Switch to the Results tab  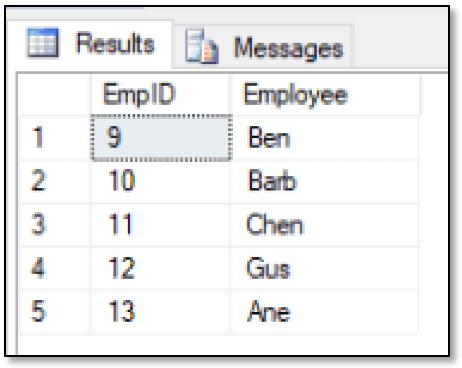[90, 43]
